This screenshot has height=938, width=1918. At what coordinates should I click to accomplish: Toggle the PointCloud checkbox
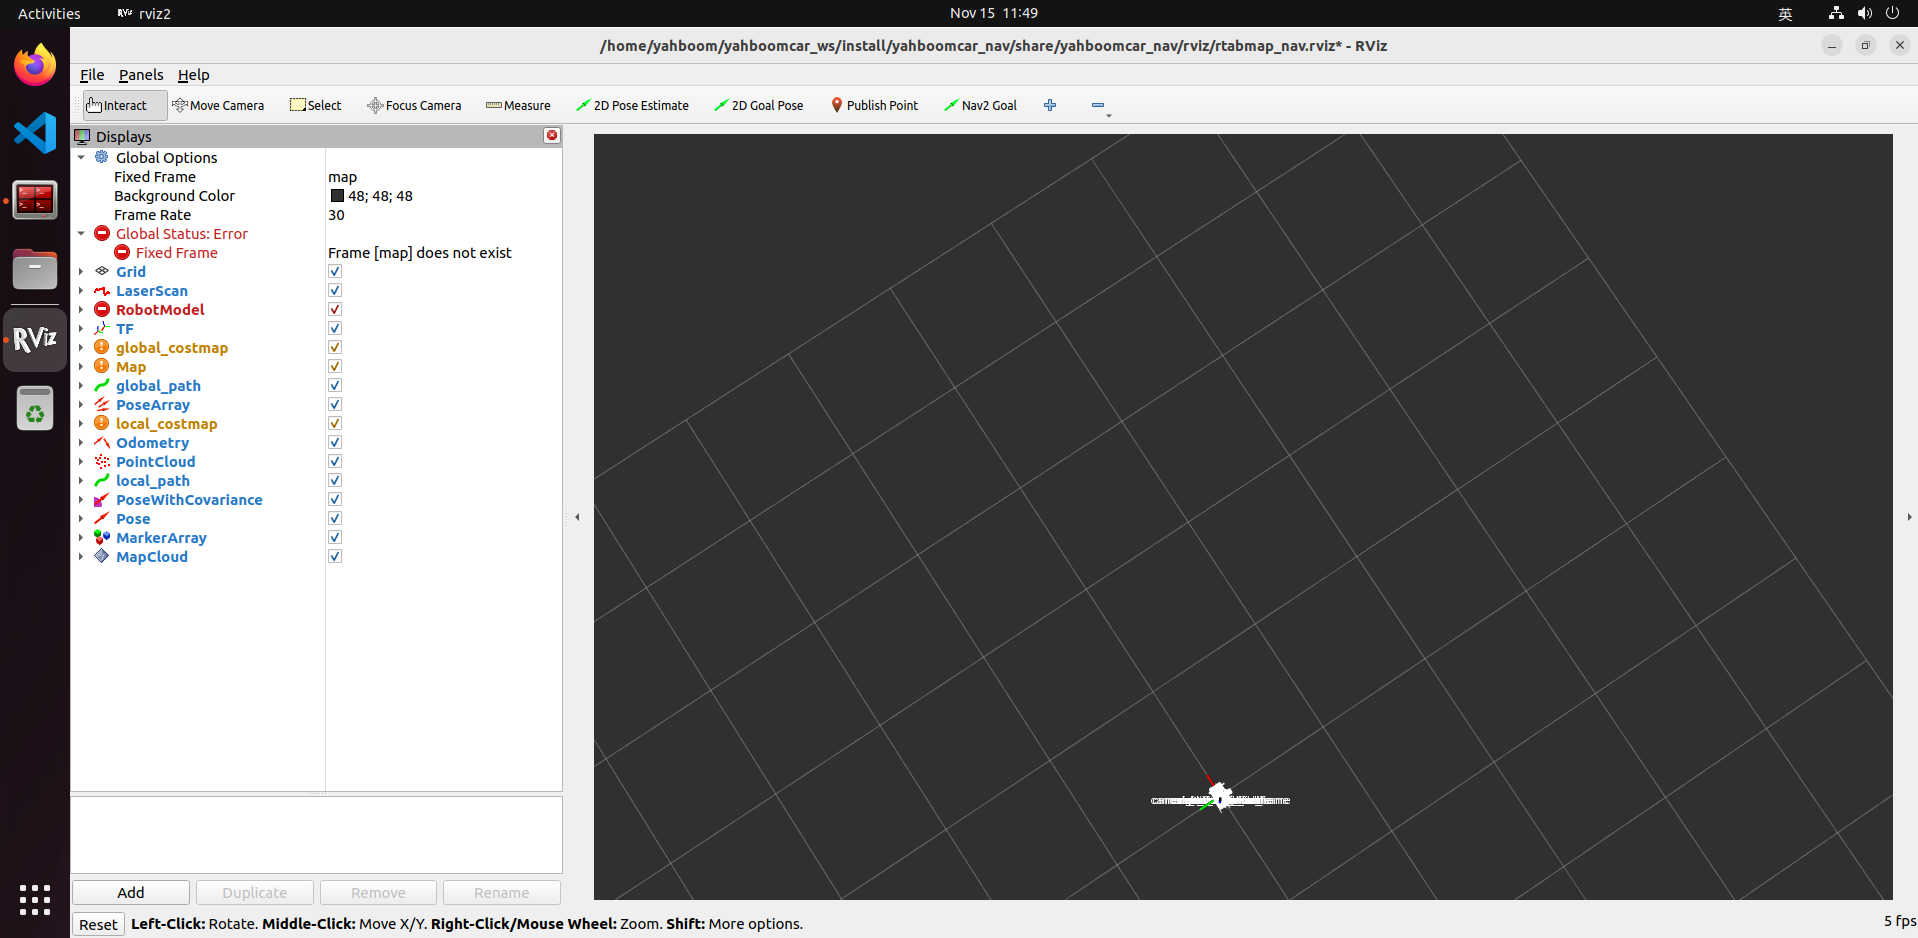tap(335, 461)
